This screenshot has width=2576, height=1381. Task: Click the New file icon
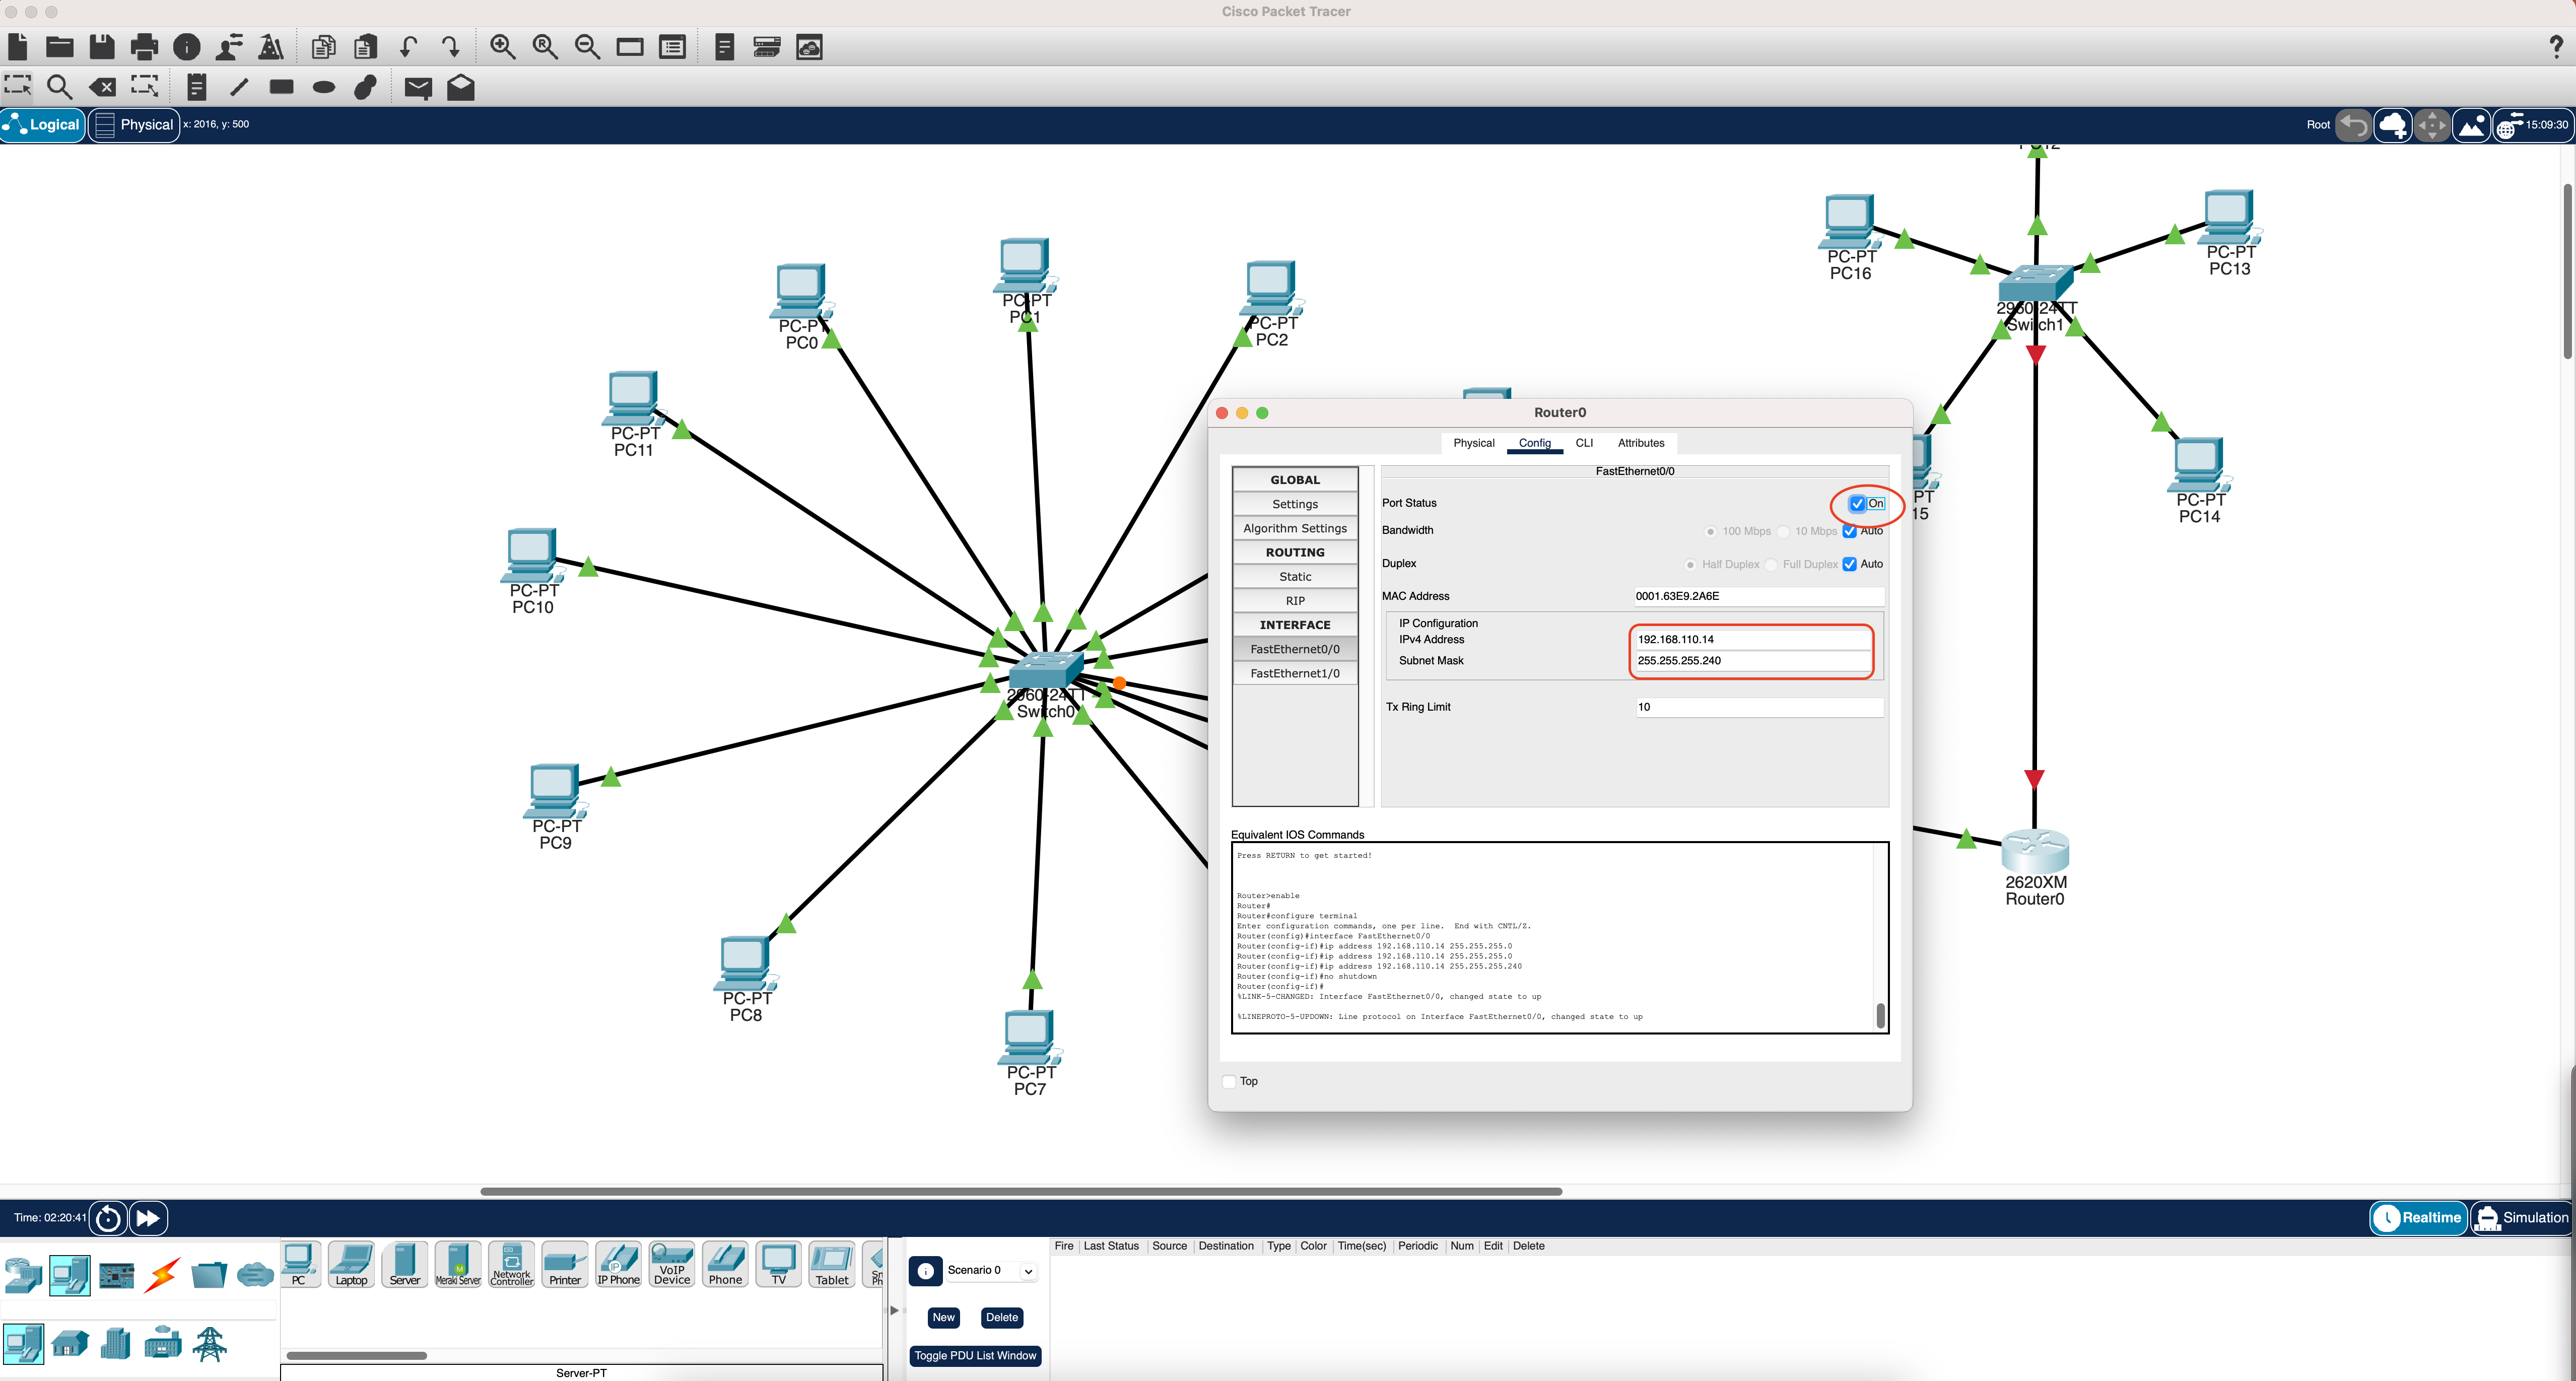(x=17, y=46)
